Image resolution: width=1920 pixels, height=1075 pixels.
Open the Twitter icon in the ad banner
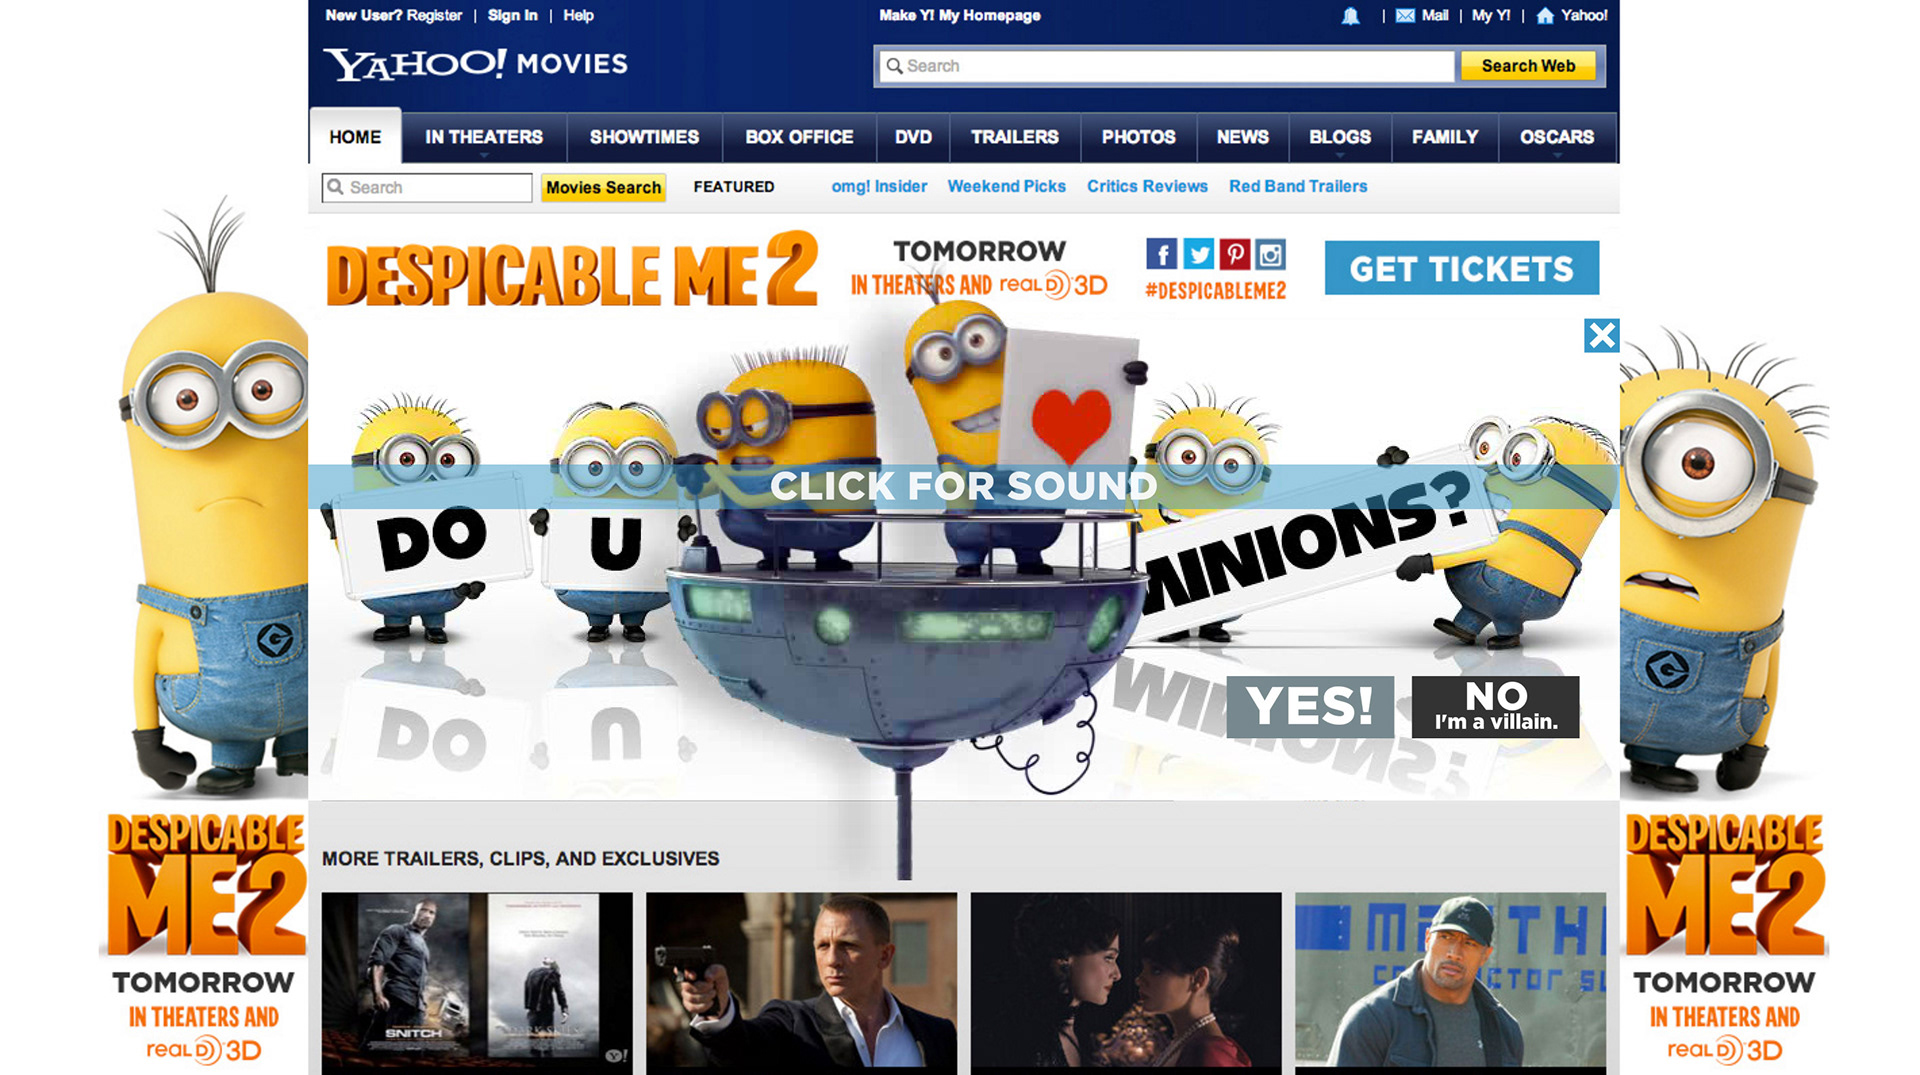(1198, 254)
